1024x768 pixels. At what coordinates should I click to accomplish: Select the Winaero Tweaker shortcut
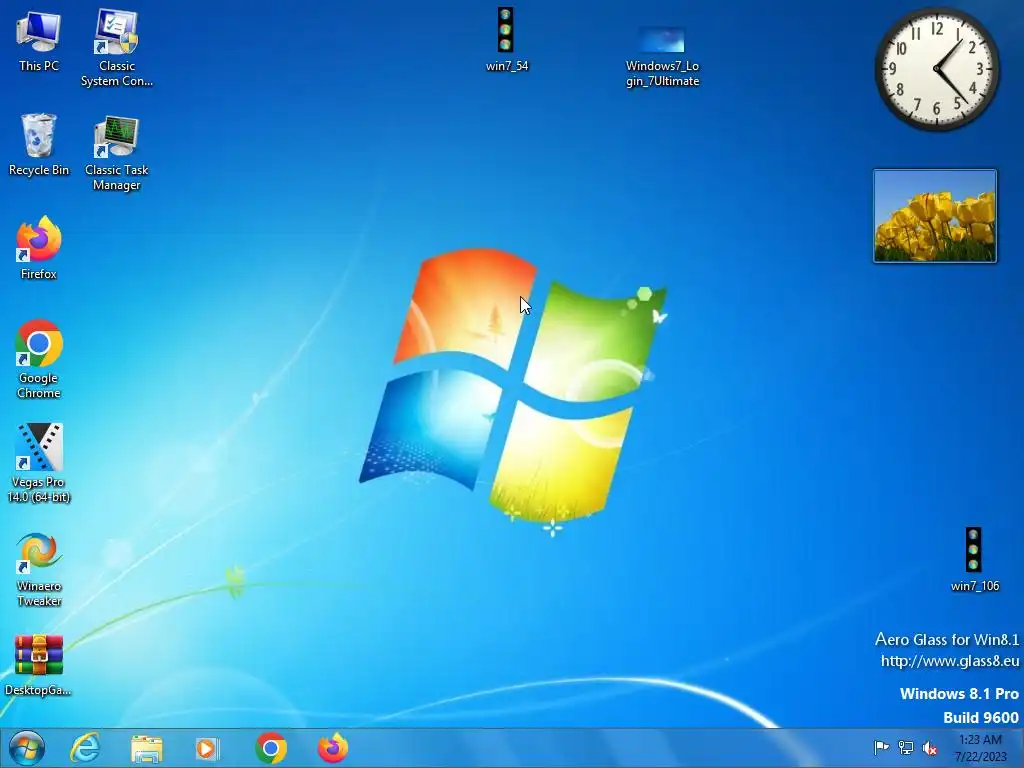pyautogui.click(x=39, y=569)
